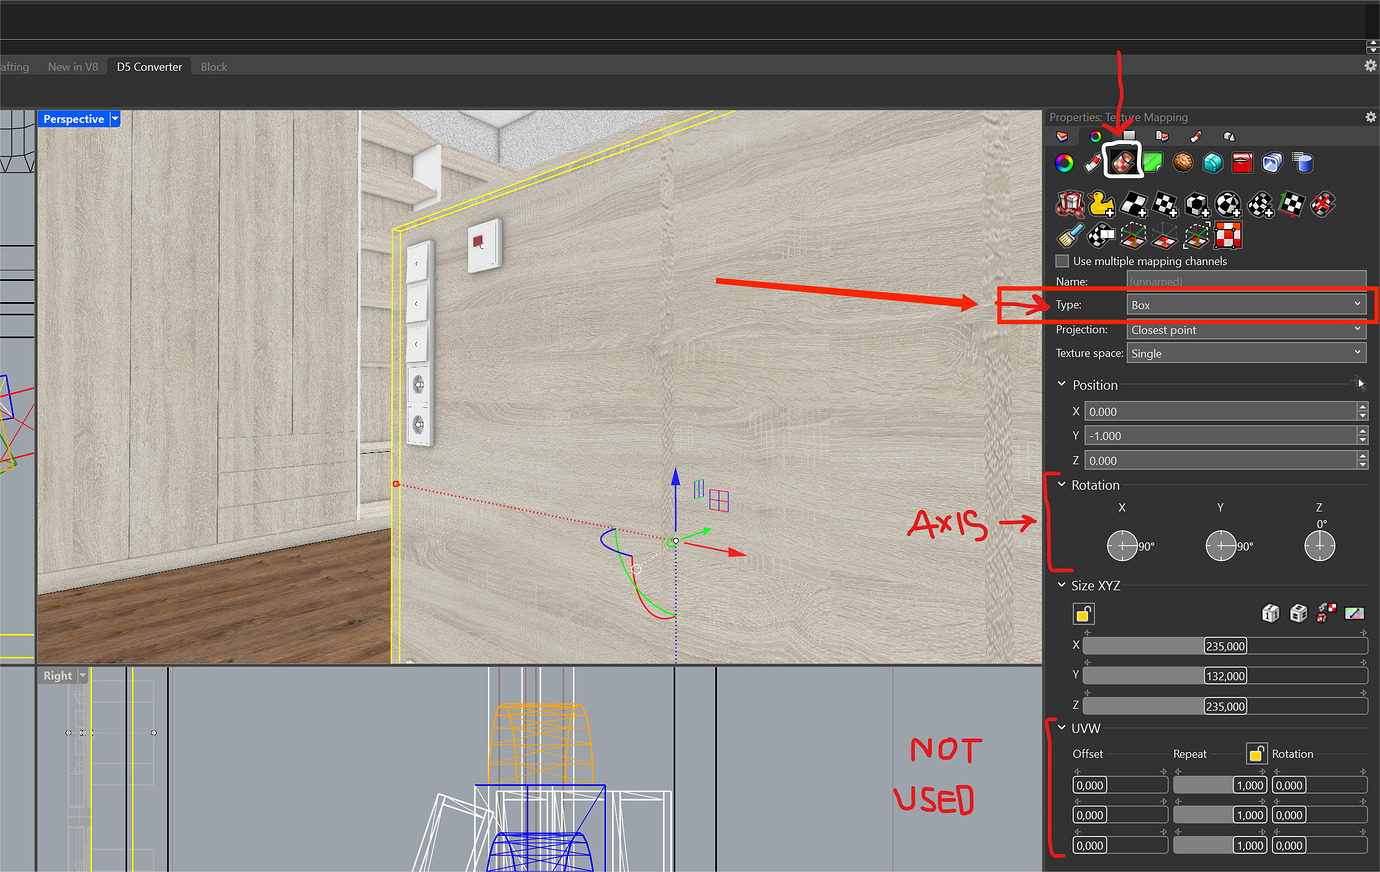Switch to the D5 Converter tab
The height and width of the screenshot is (872, 1380).
pyautogui.click(x=149, y=66)
